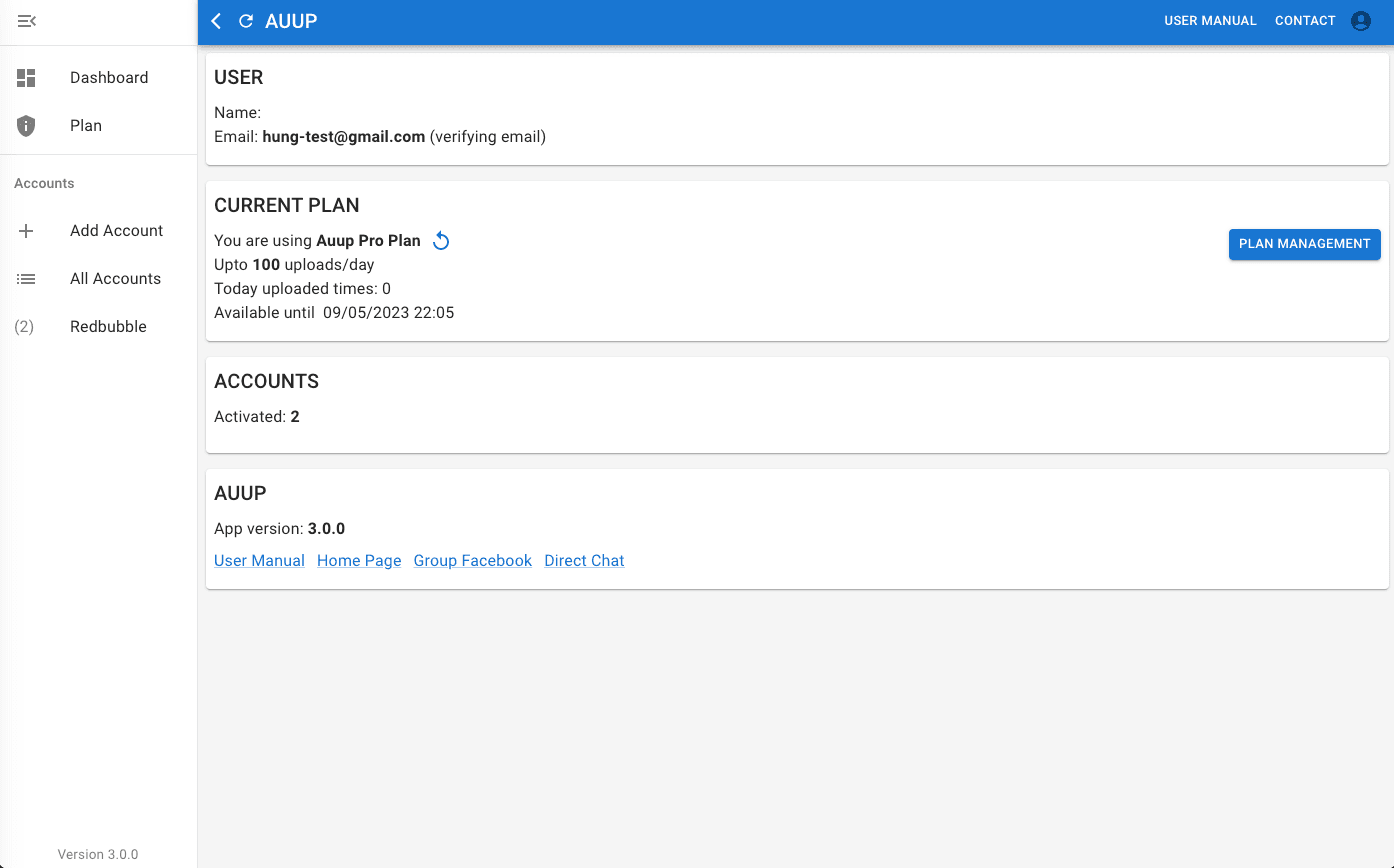Viewport: 1394px width, 868px height.
Task: Click the plus icon for Add Account
Action: tap(26, 231)
